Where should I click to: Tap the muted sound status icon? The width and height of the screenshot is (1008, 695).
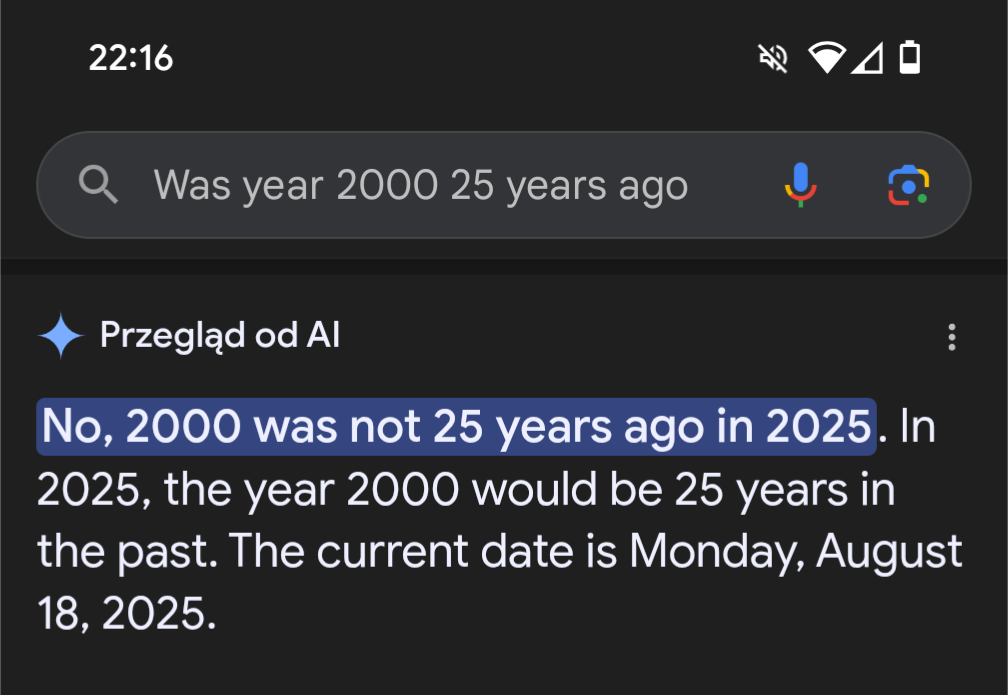pyautogui.click(x=773, y=58)
